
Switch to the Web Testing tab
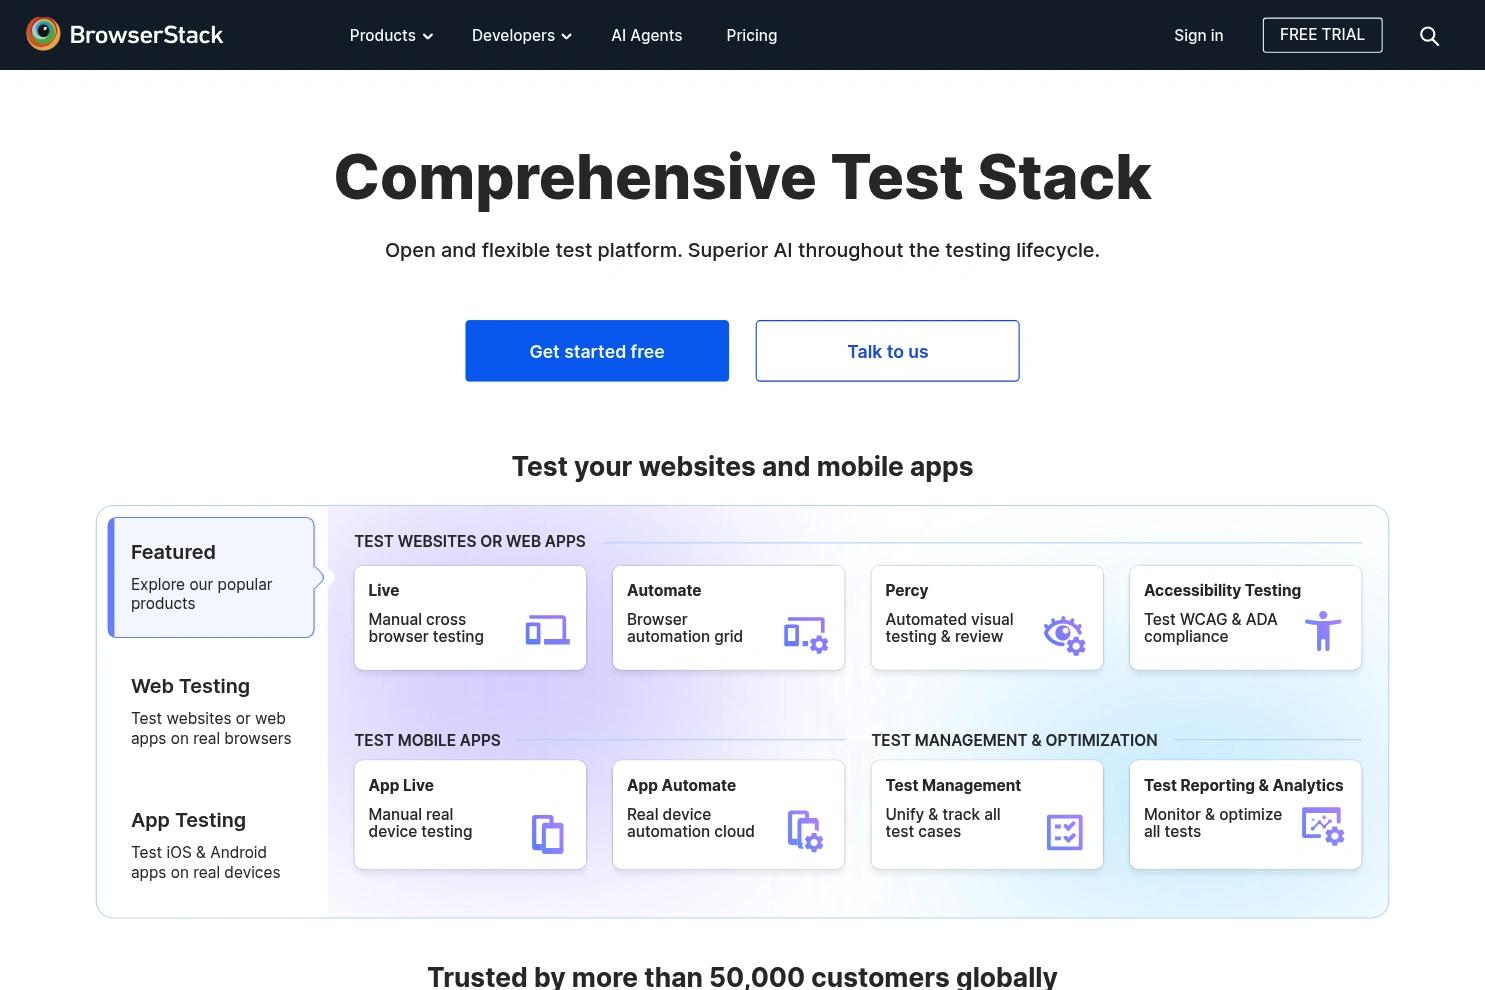click(211, 711)
